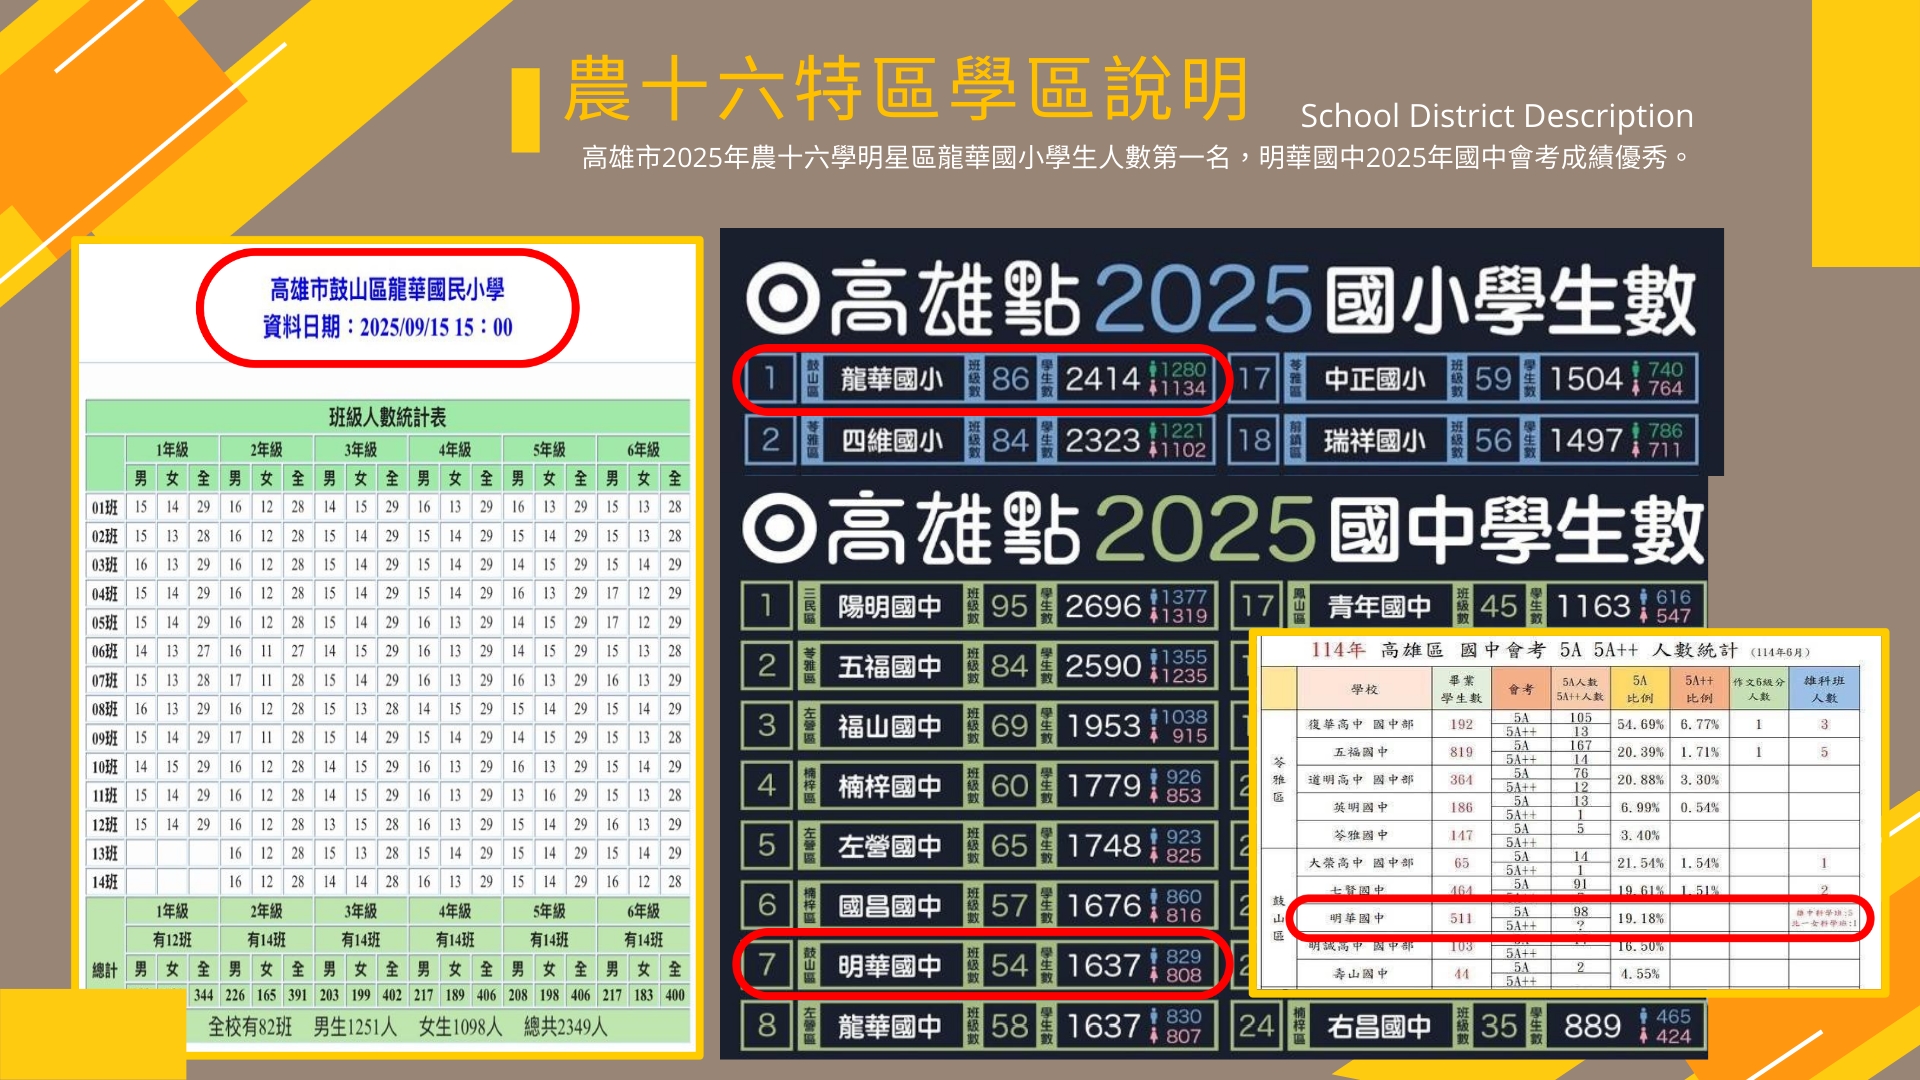
Task: Click the rank 2 badge for 四維國小
Action: click(x=770, y=440)
